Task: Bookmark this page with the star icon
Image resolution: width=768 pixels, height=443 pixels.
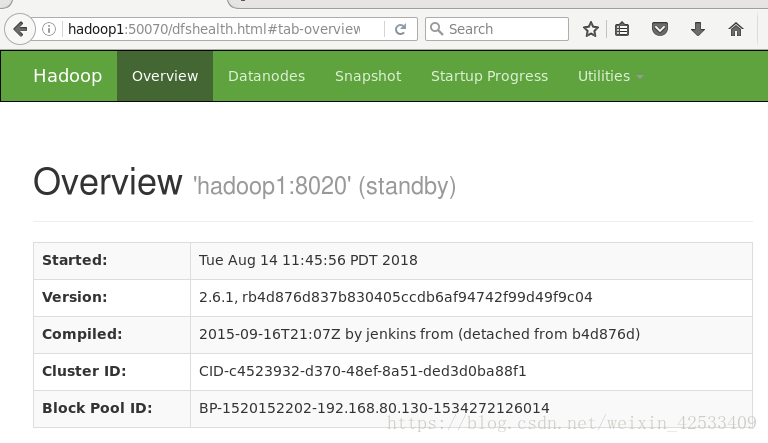Action: [x=591, y=29]
